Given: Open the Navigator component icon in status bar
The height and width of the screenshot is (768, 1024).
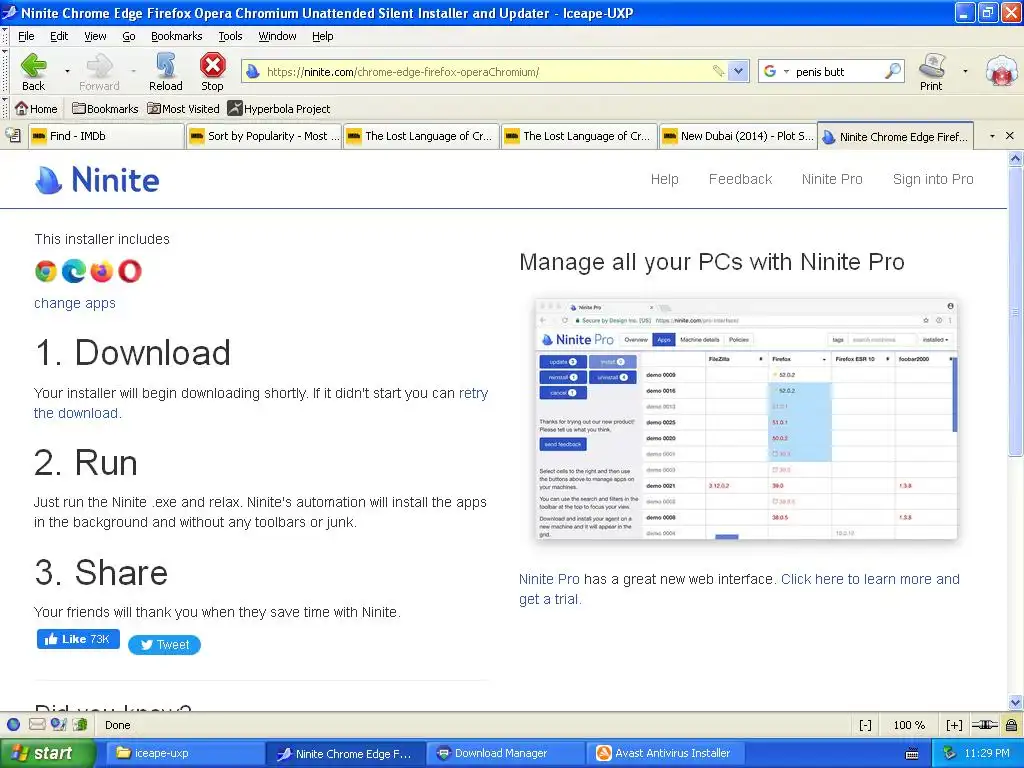Looking at the screenshot, I should click(13, 724).
